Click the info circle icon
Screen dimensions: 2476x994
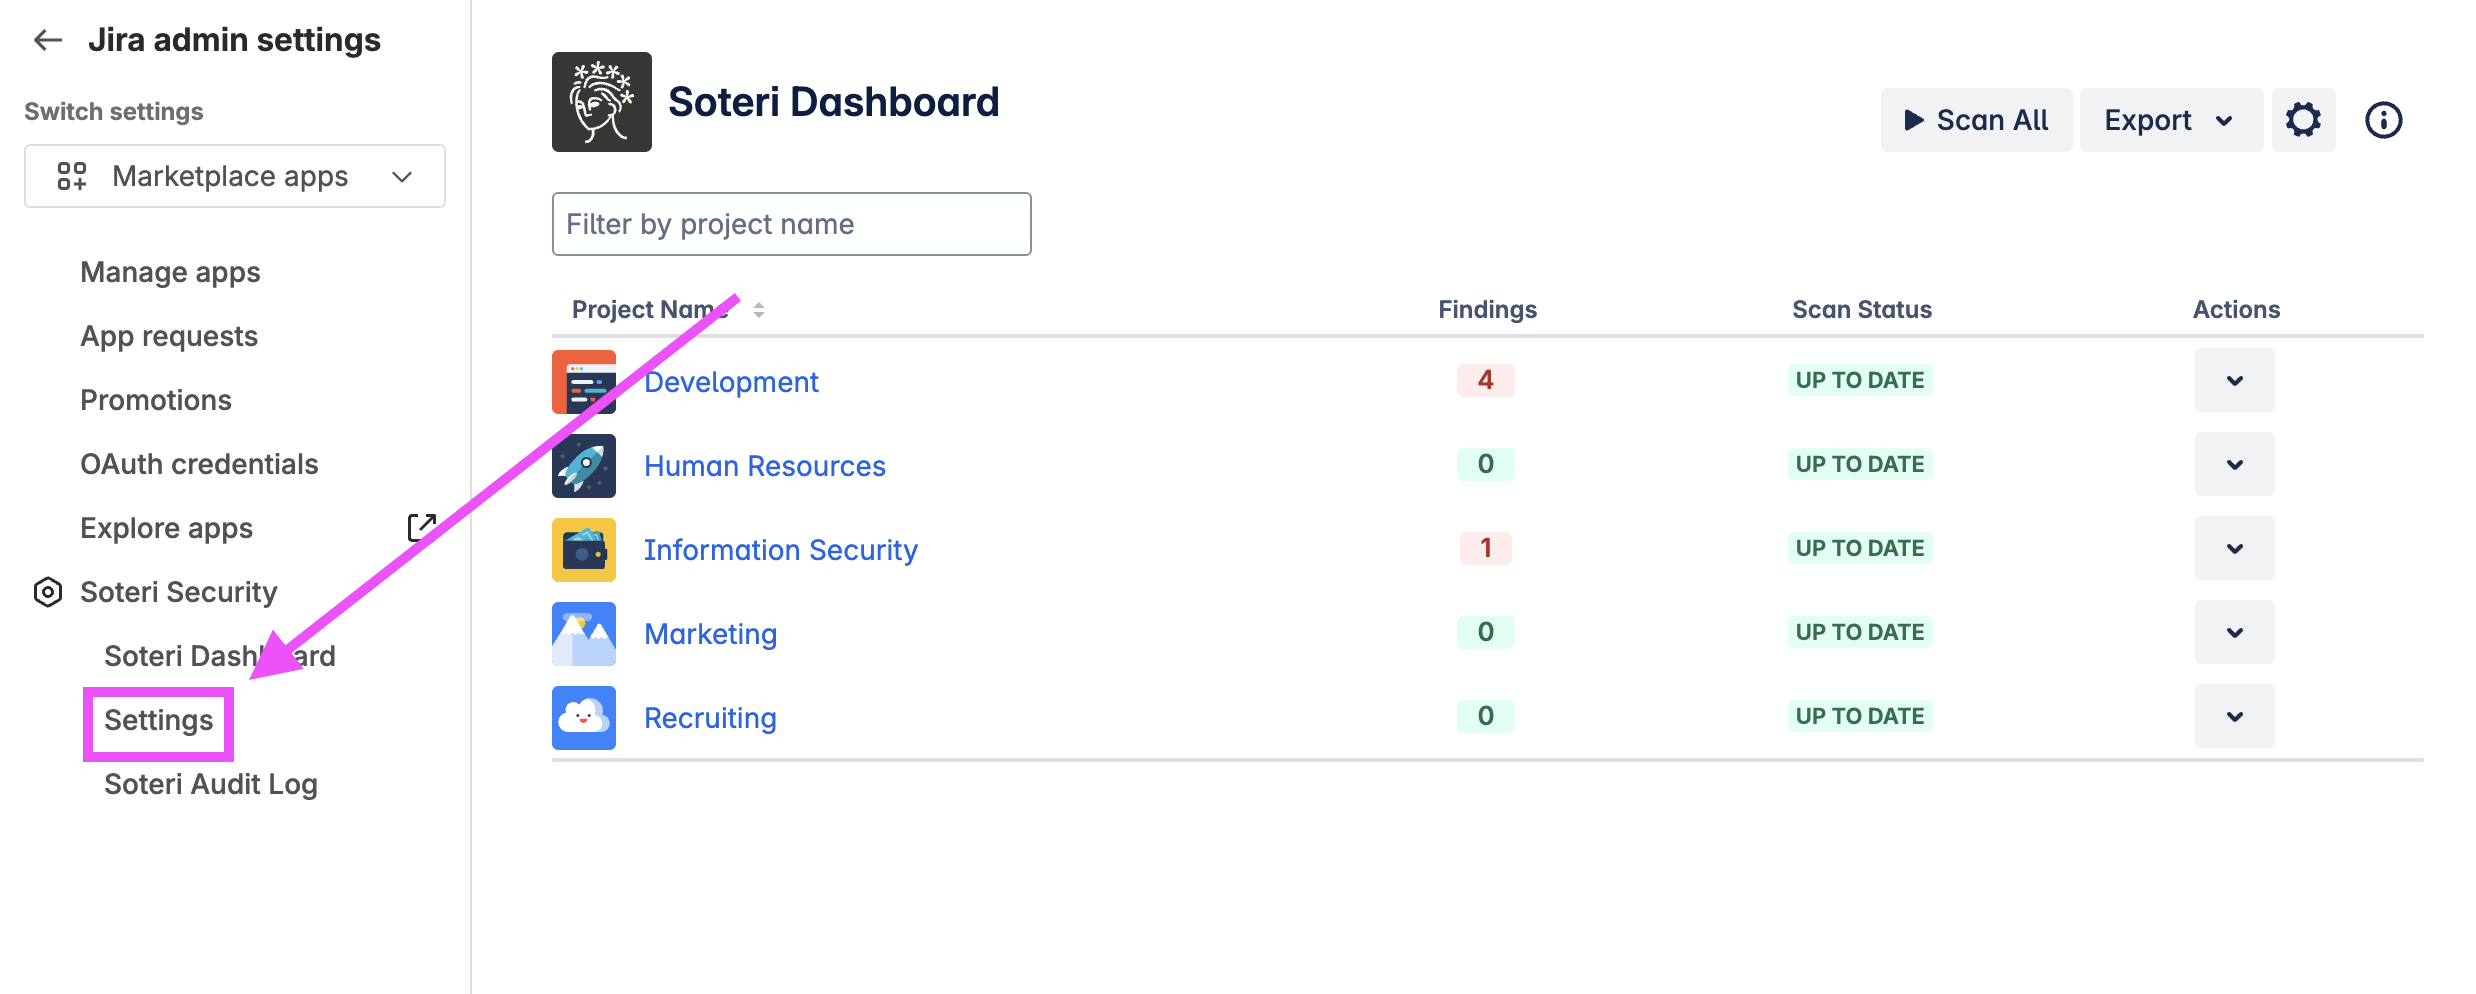coord(2383,120)
